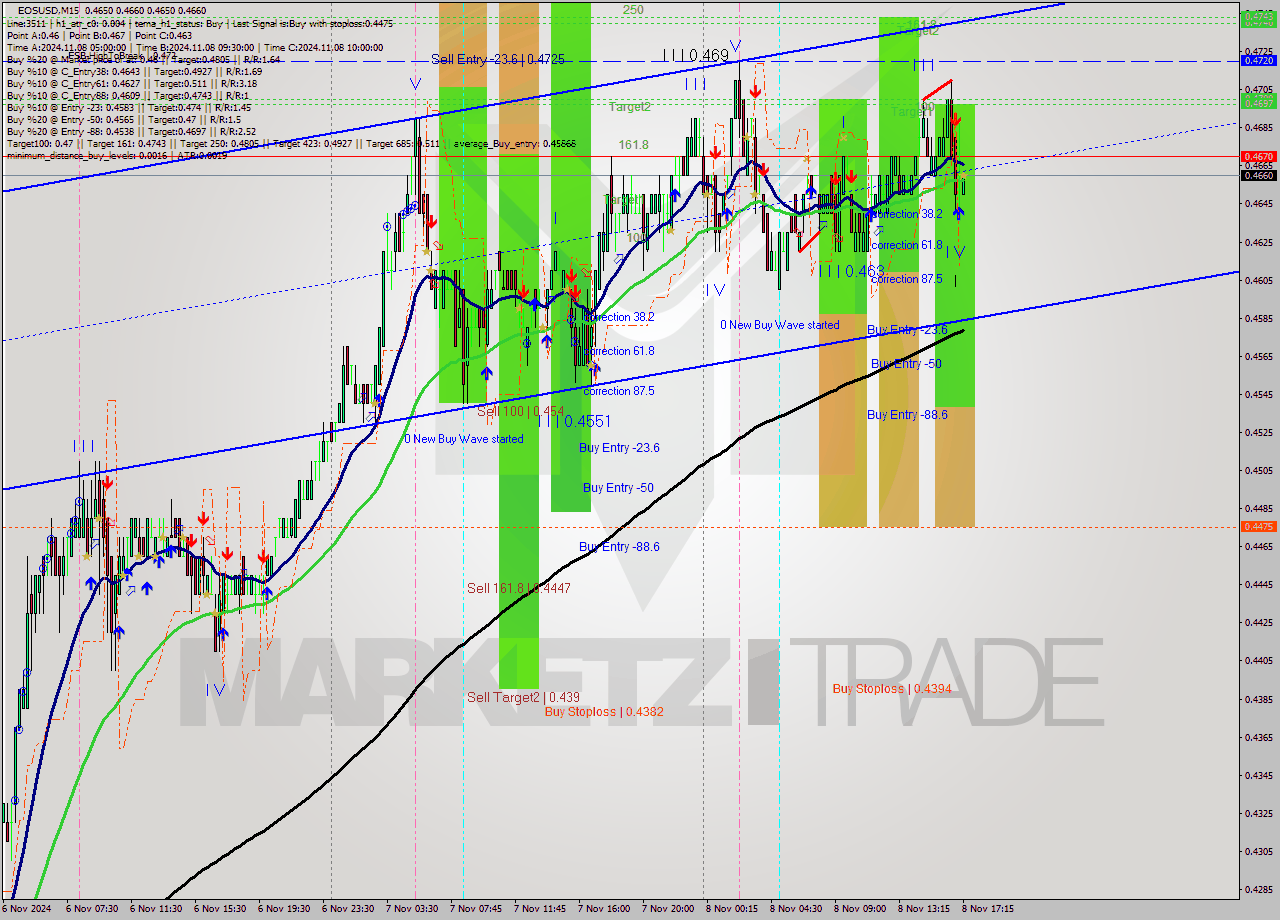Select the 'Buy %20 @ Entry -88: 0.4538' row
This screenshot has height=920, width=1280.
pyautogui.click(x=131, y=131)
